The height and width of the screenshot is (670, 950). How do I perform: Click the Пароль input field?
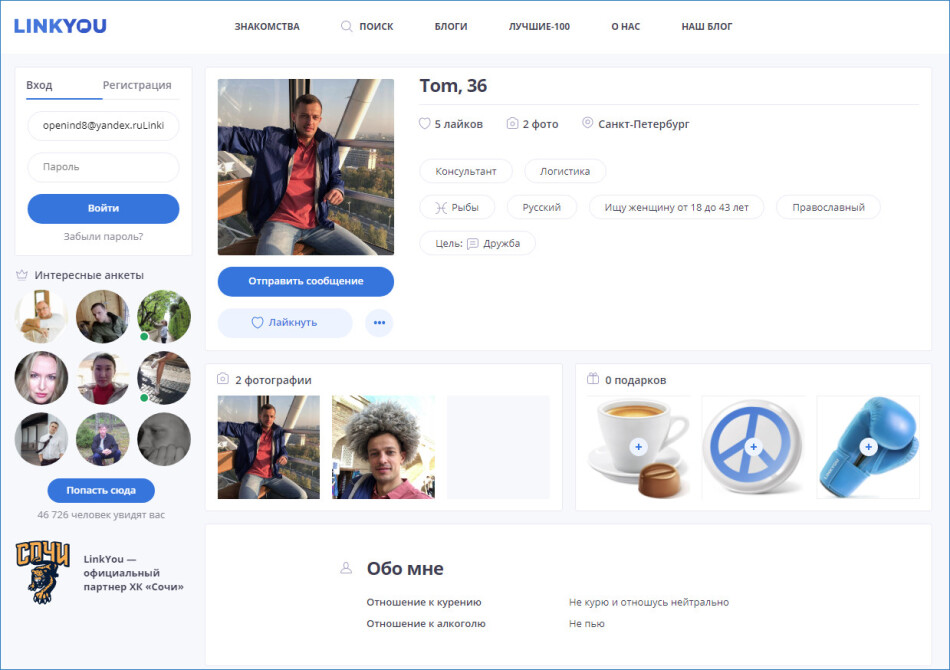tap(103, 167)
